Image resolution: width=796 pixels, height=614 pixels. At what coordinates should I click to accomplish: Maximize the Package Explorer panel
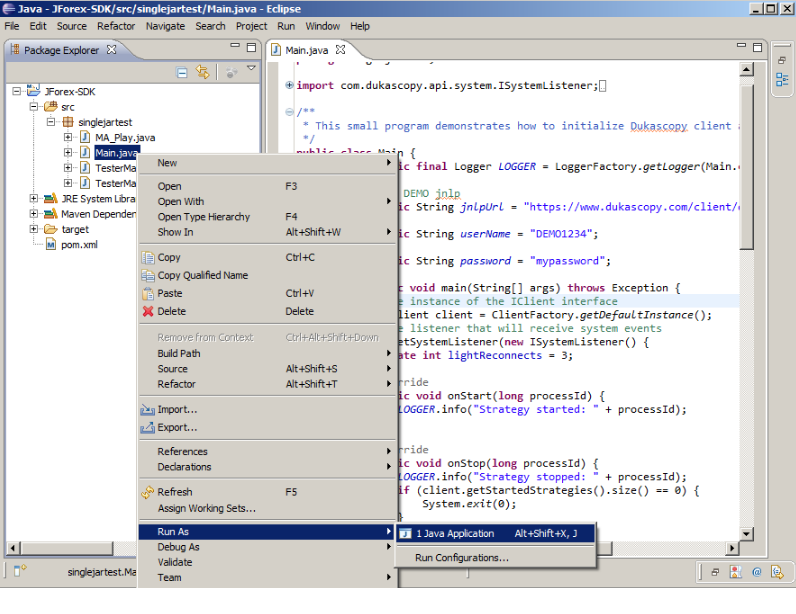[x=251, y=47]
